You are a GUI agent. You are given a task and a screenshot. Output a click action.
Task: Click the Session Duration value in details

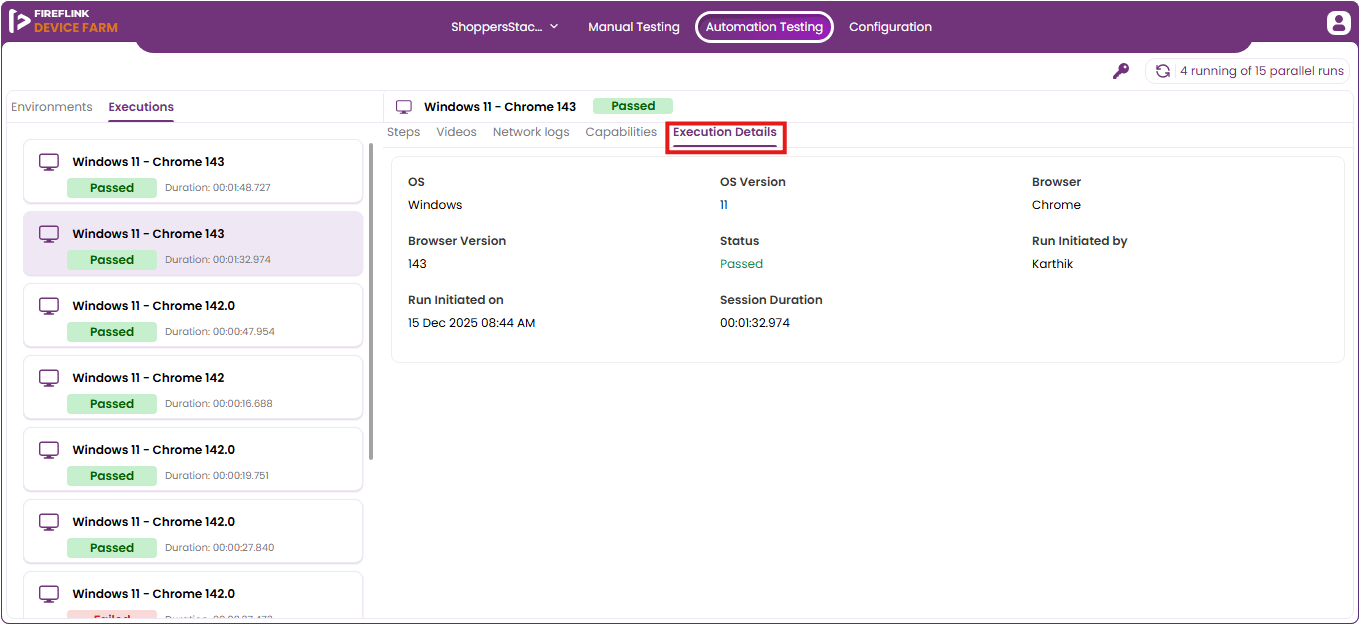pyautogui.click(x=755, y=323)
